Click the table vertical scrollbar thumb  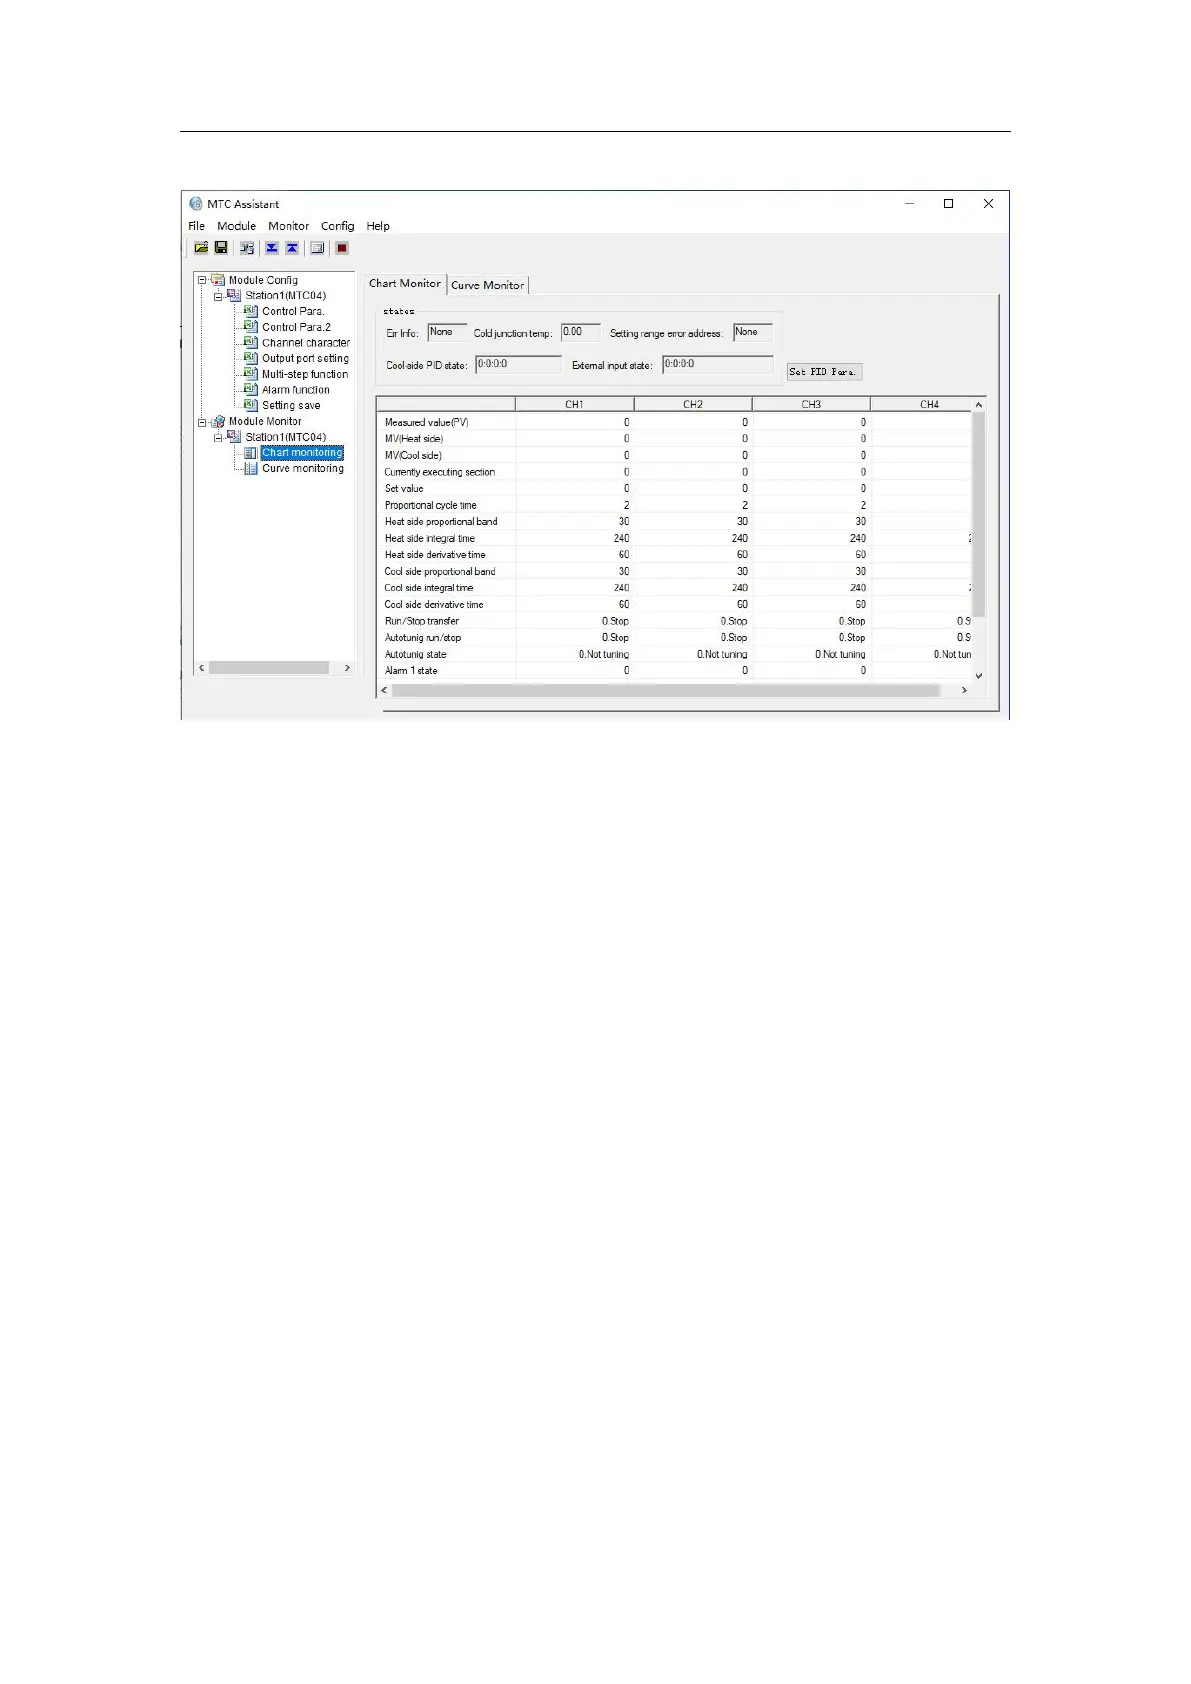[979, 514]
